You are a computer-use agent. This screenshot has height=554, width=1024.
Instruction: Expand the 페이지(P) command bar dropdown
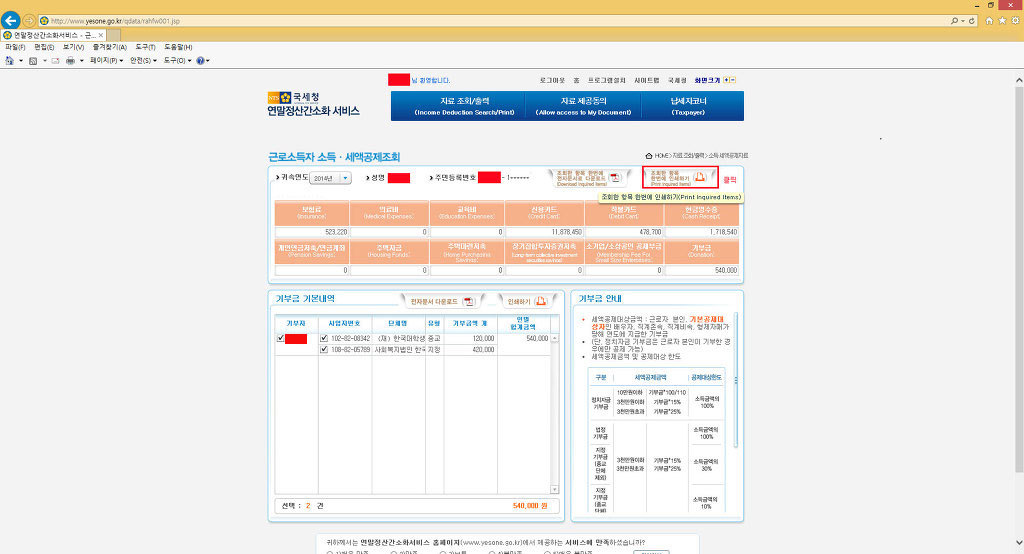tap(106, 61)
